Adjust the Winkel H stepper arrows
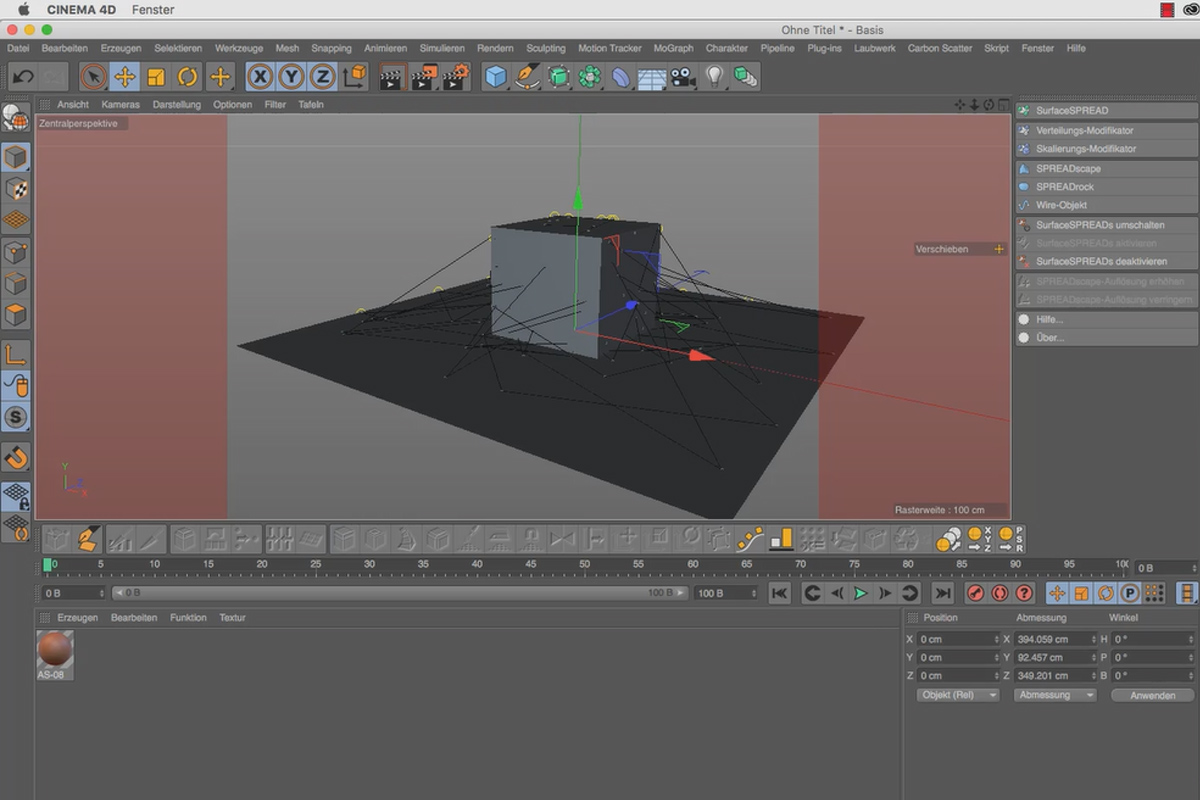Image resolution: width=1200 pixels, height=800 pixels. pos(1191,639)
